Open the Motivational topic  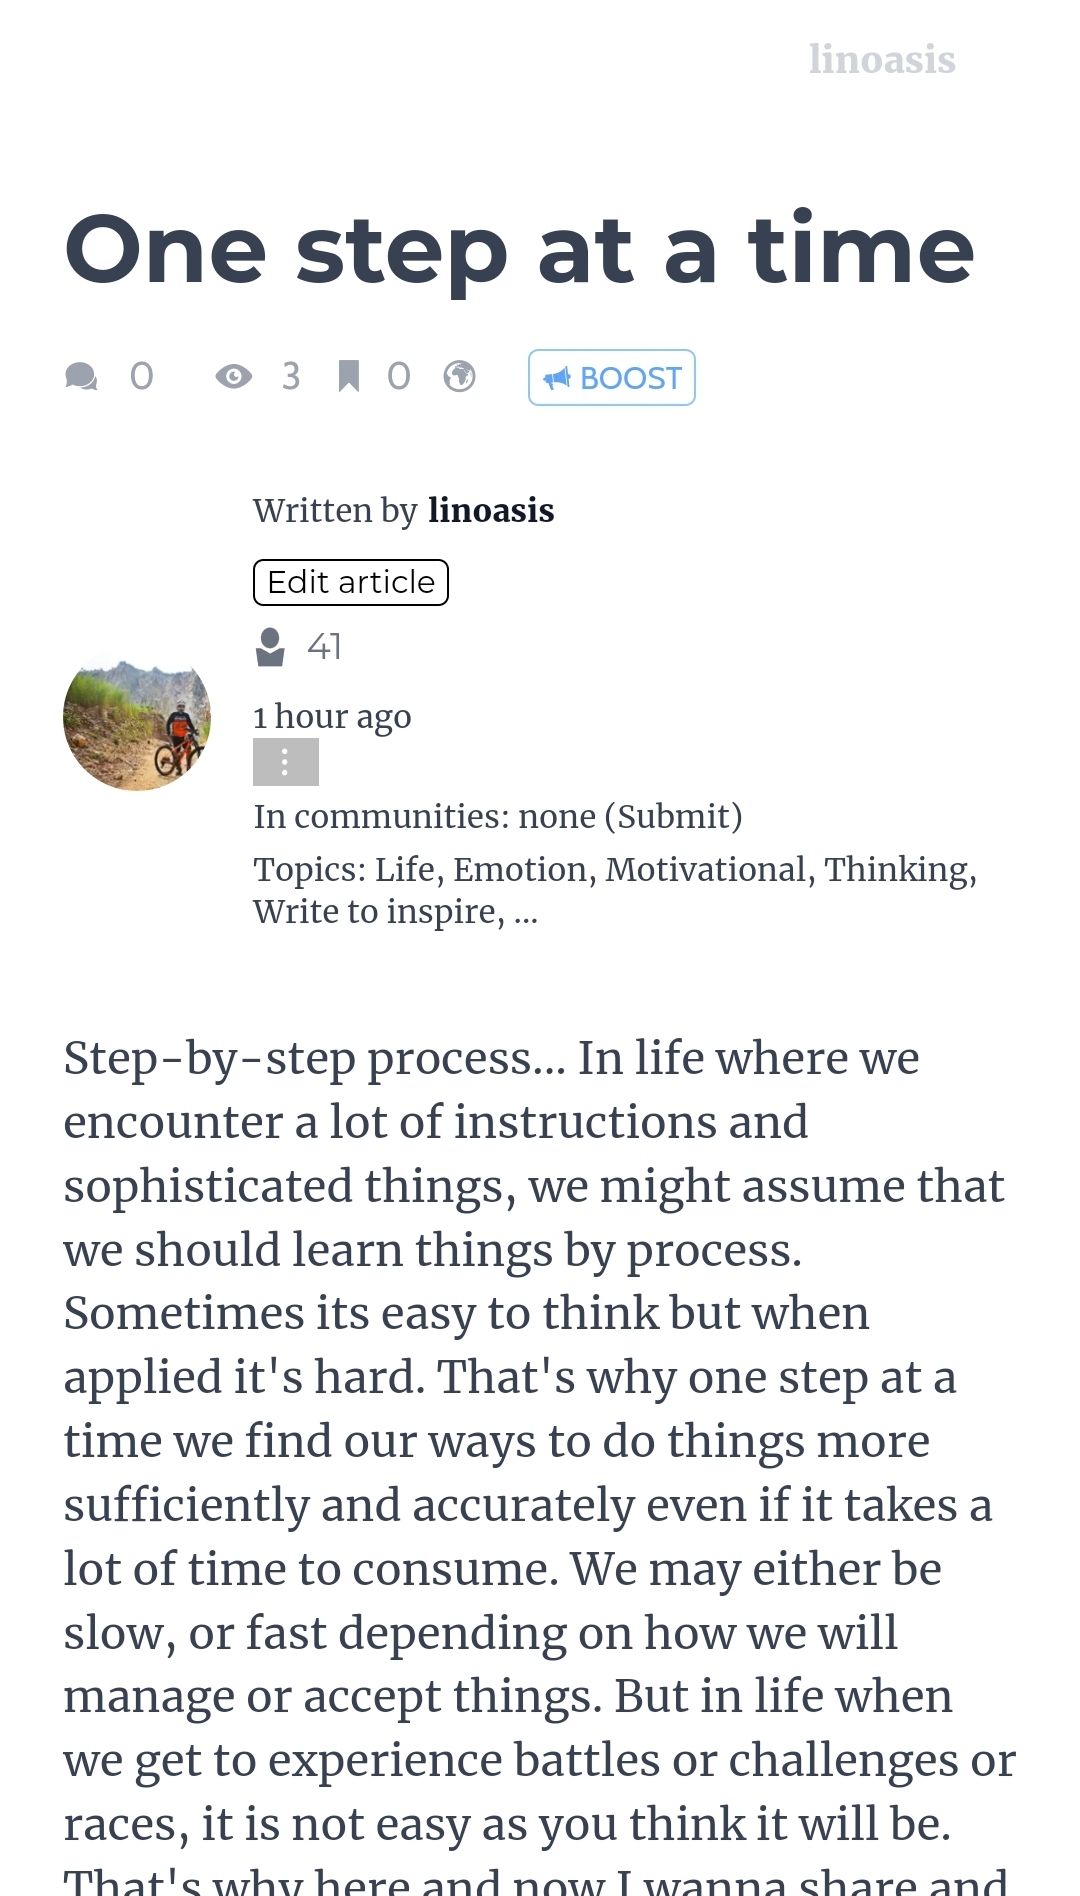[x=705, y=870]
